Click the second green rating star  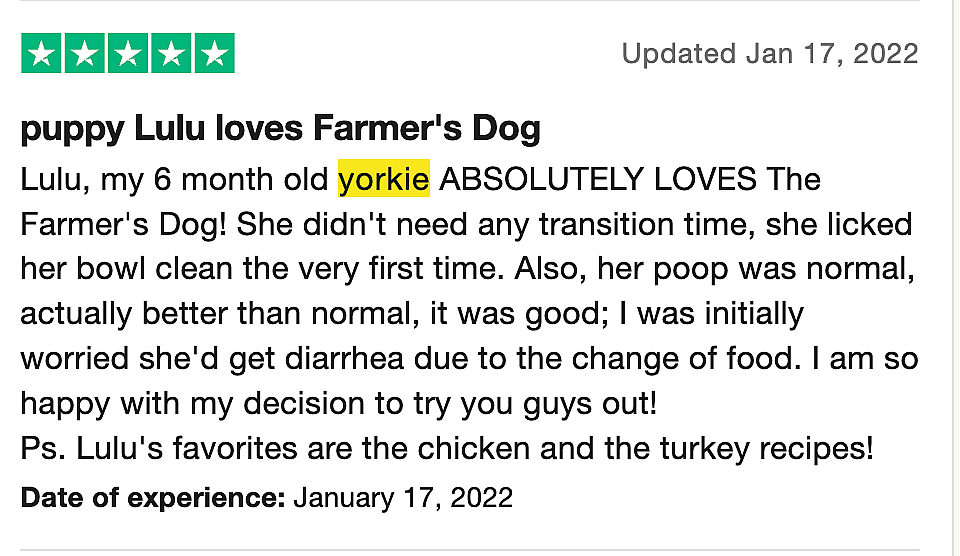pos(84,53)
